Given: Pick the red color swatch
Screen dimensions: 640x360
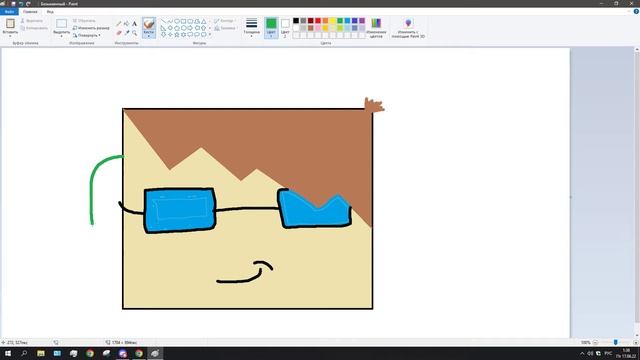Looking at the screenshot, I should pyautogui.click(x=318, y=21).
